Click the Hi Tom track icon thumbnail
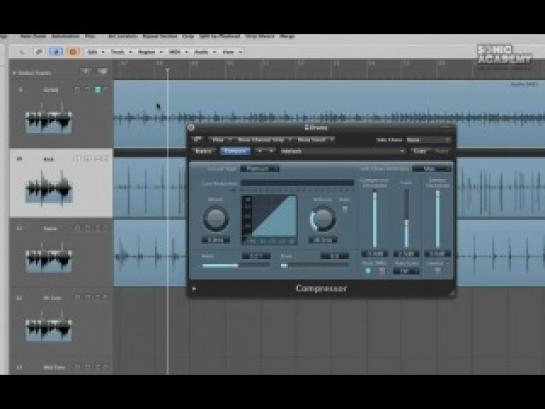Image resolution: width=545 pixels, height=409 pixels. [x=49, y=327]
